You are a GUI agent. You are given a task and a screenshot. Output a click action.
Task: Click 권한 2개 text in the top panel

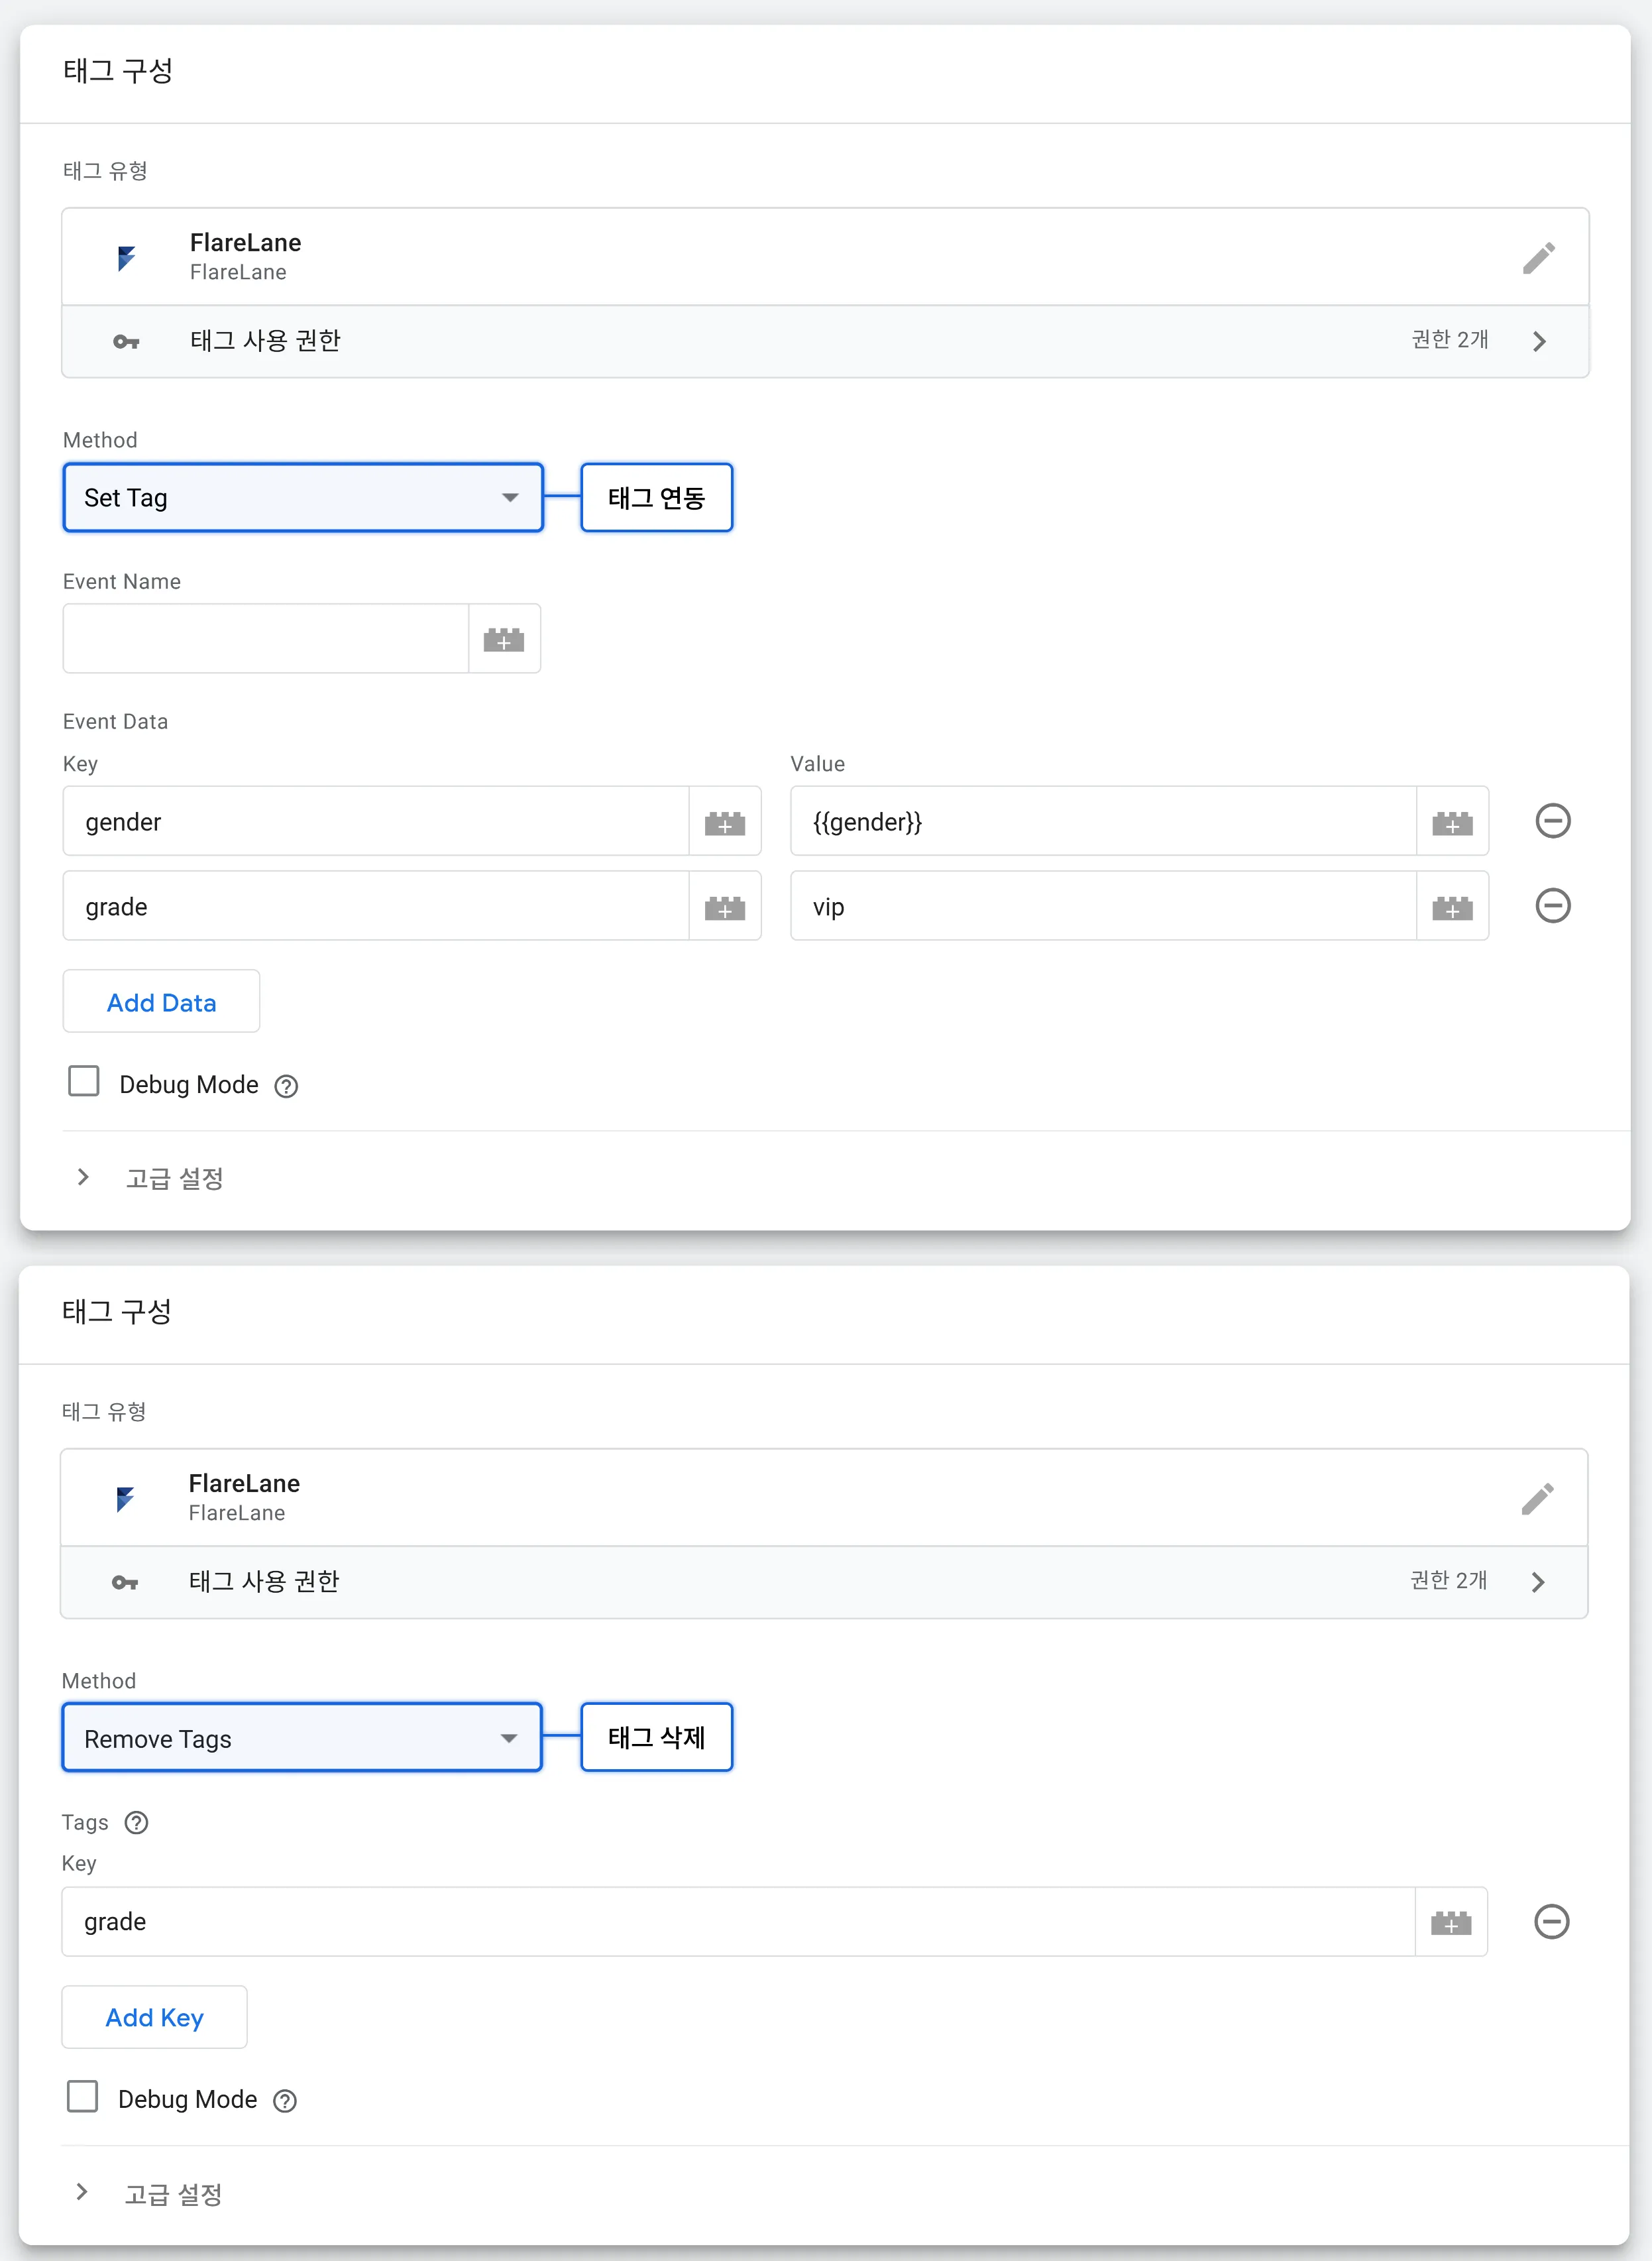coord(1450,340)
